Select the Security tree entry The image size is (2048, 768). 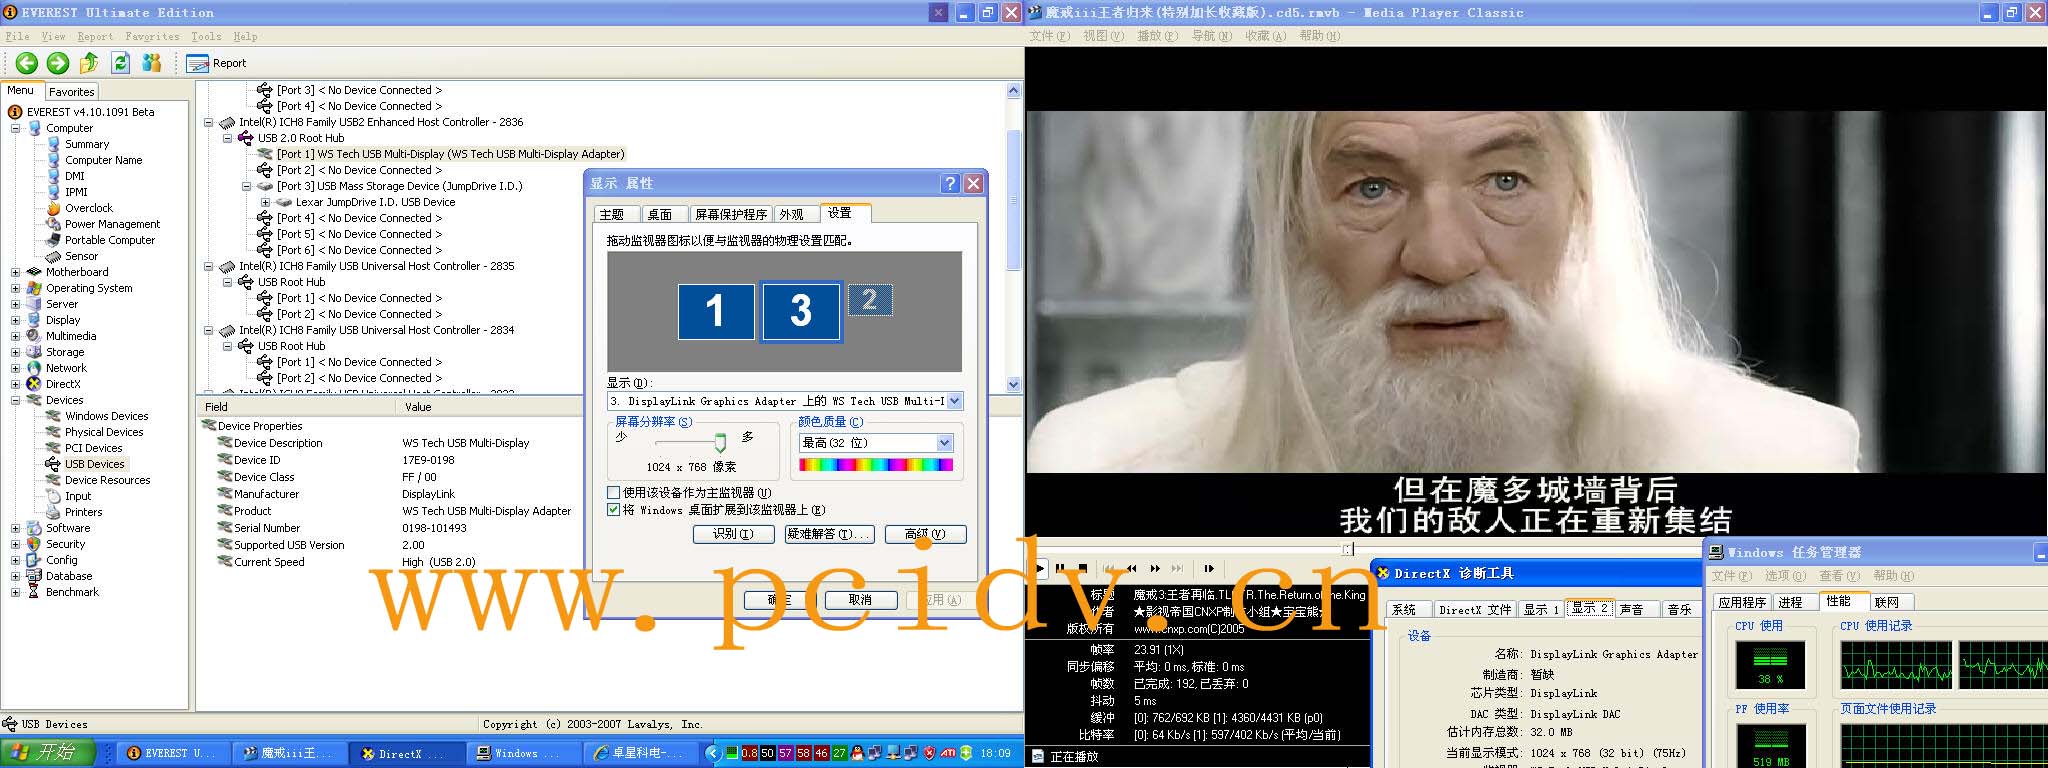tap(56, 544)
